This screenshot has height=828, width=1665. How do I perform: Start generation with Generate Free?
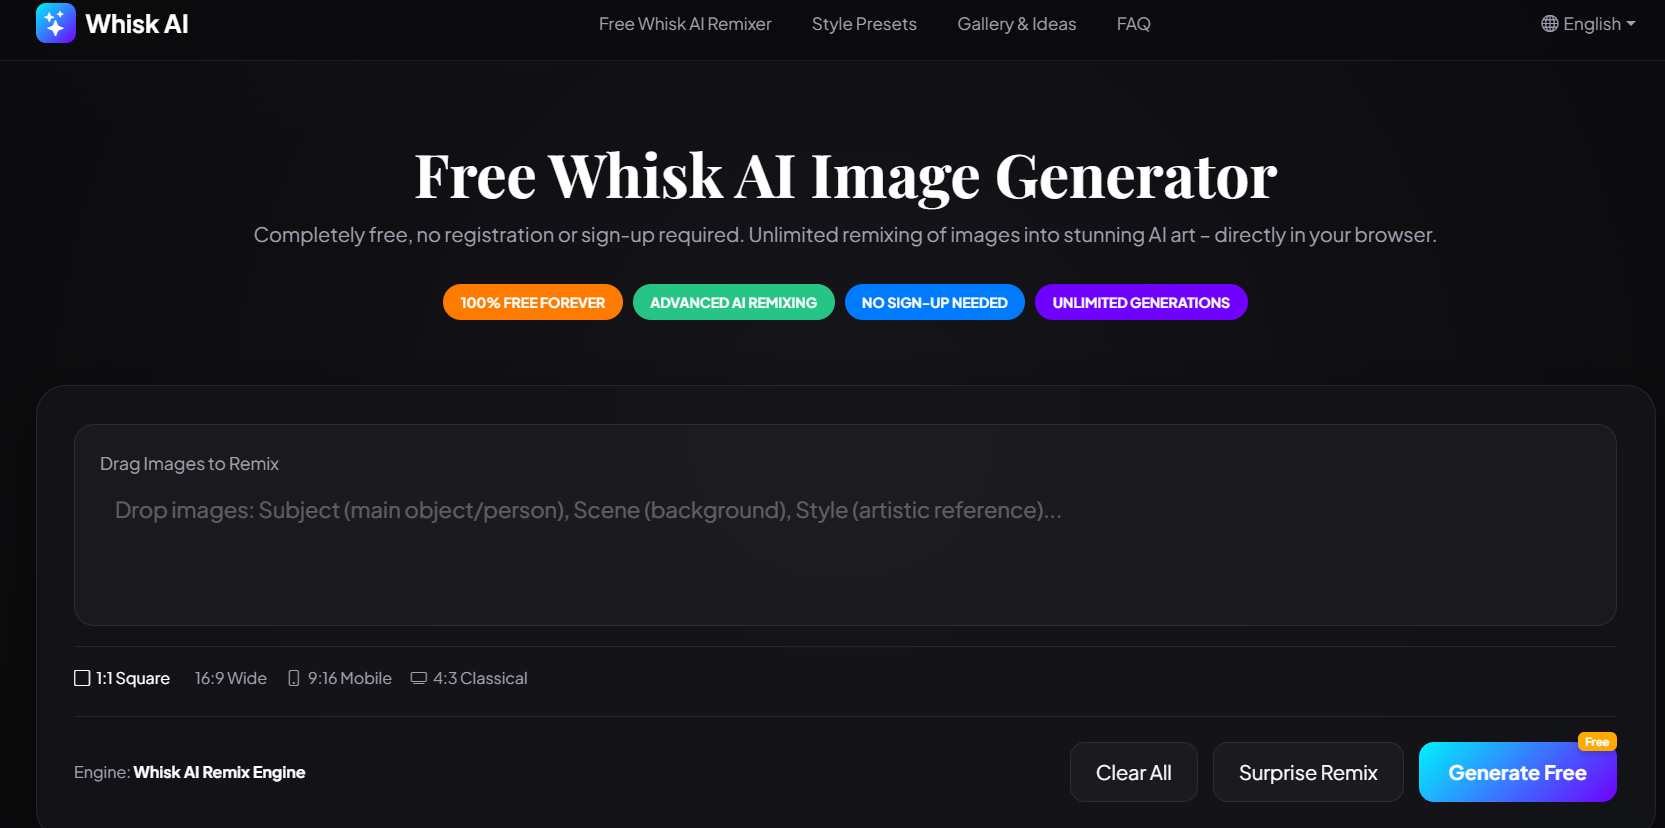pos(1518,772)
